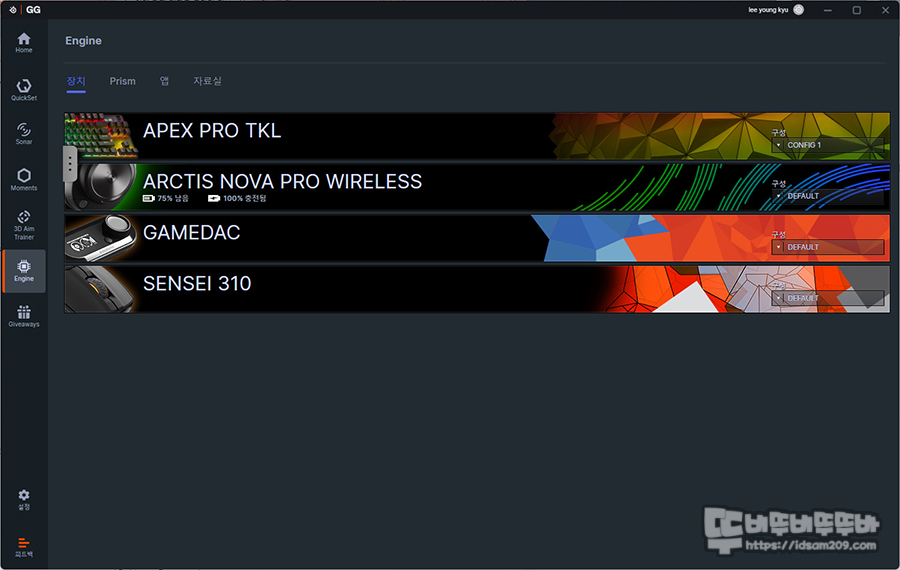
Task: Switch to the Prism tab
Action: pyautogui.click(x=122, y=82)
